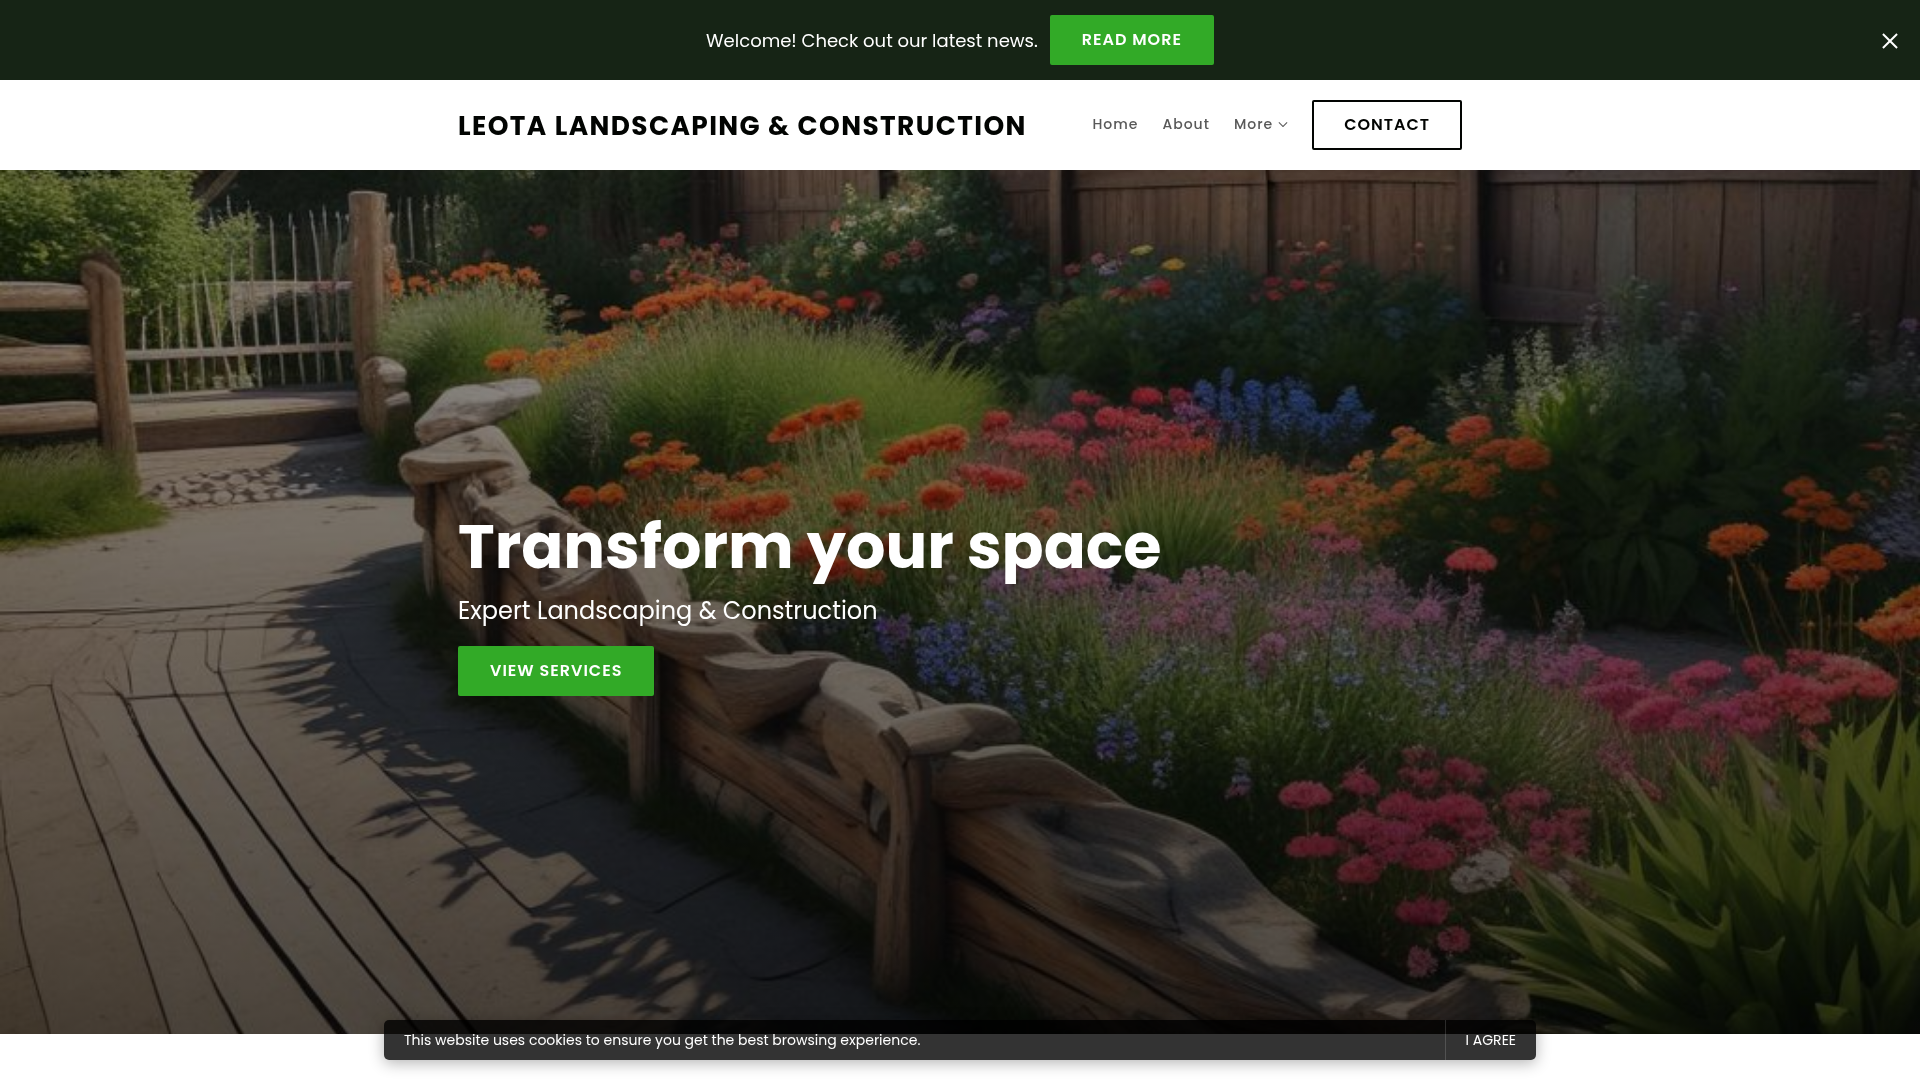
Task: Close the welcome announcement banner
Action: pyautogui.click(x=1889, y=41)
